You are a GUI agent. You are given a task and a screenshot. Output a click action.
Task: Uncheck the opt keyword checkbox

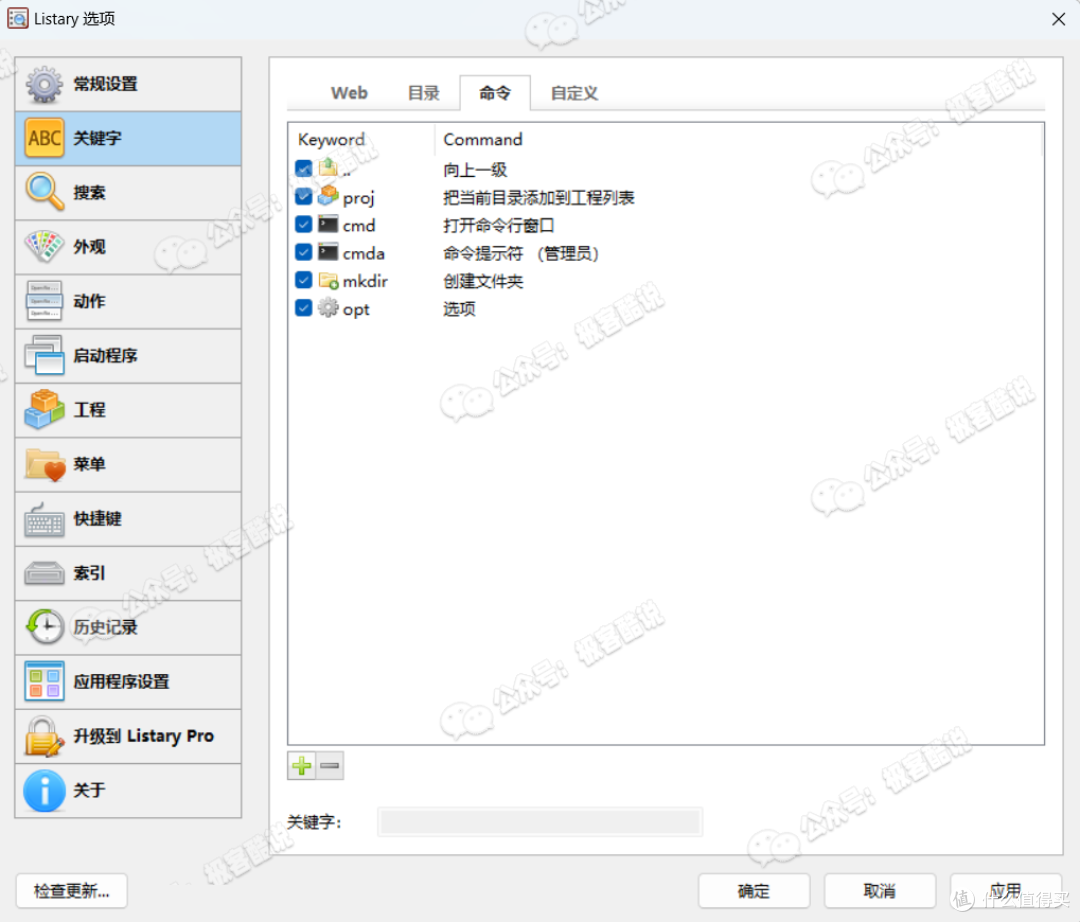(304, 308)
